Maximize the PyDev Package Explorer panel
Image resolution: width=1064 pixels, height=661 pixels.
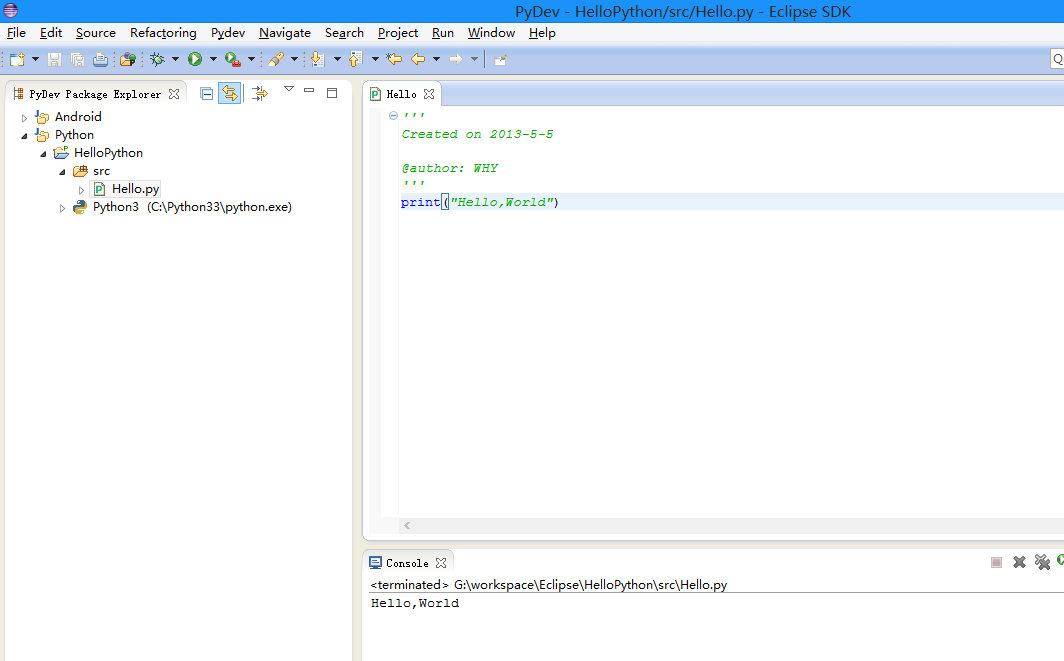pyautogui.click(x=332, y=93)
